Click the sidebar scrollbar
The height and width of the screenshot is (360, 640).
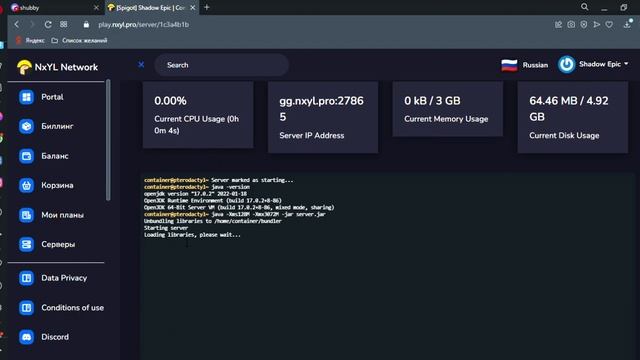pos(108,140)
